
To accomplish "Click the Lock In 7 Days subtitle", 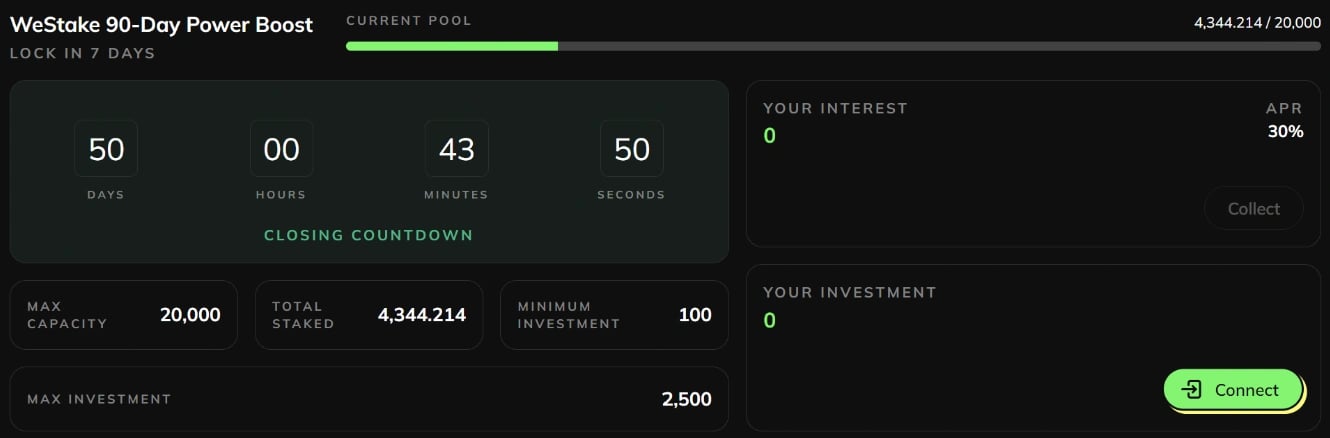I will (82, 53).
